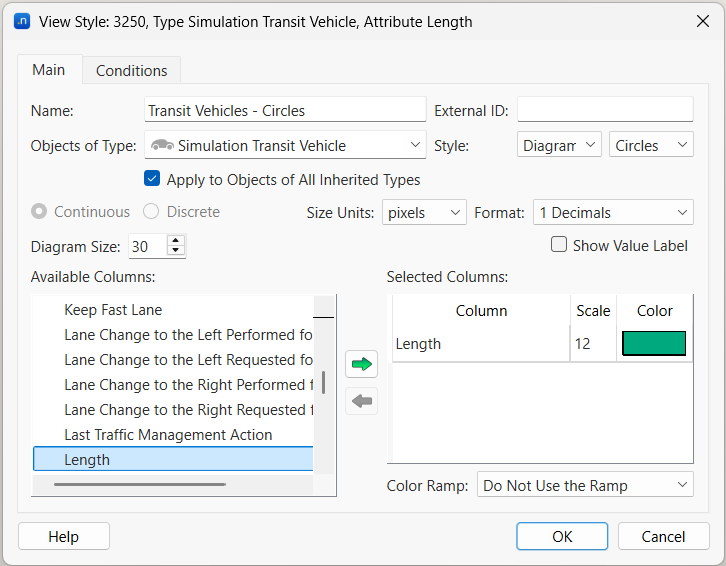Increase Diagram Size with up arrow
The width and height of the screenshot is (726, 566).
pyautogui.click(x=176, y=241)
